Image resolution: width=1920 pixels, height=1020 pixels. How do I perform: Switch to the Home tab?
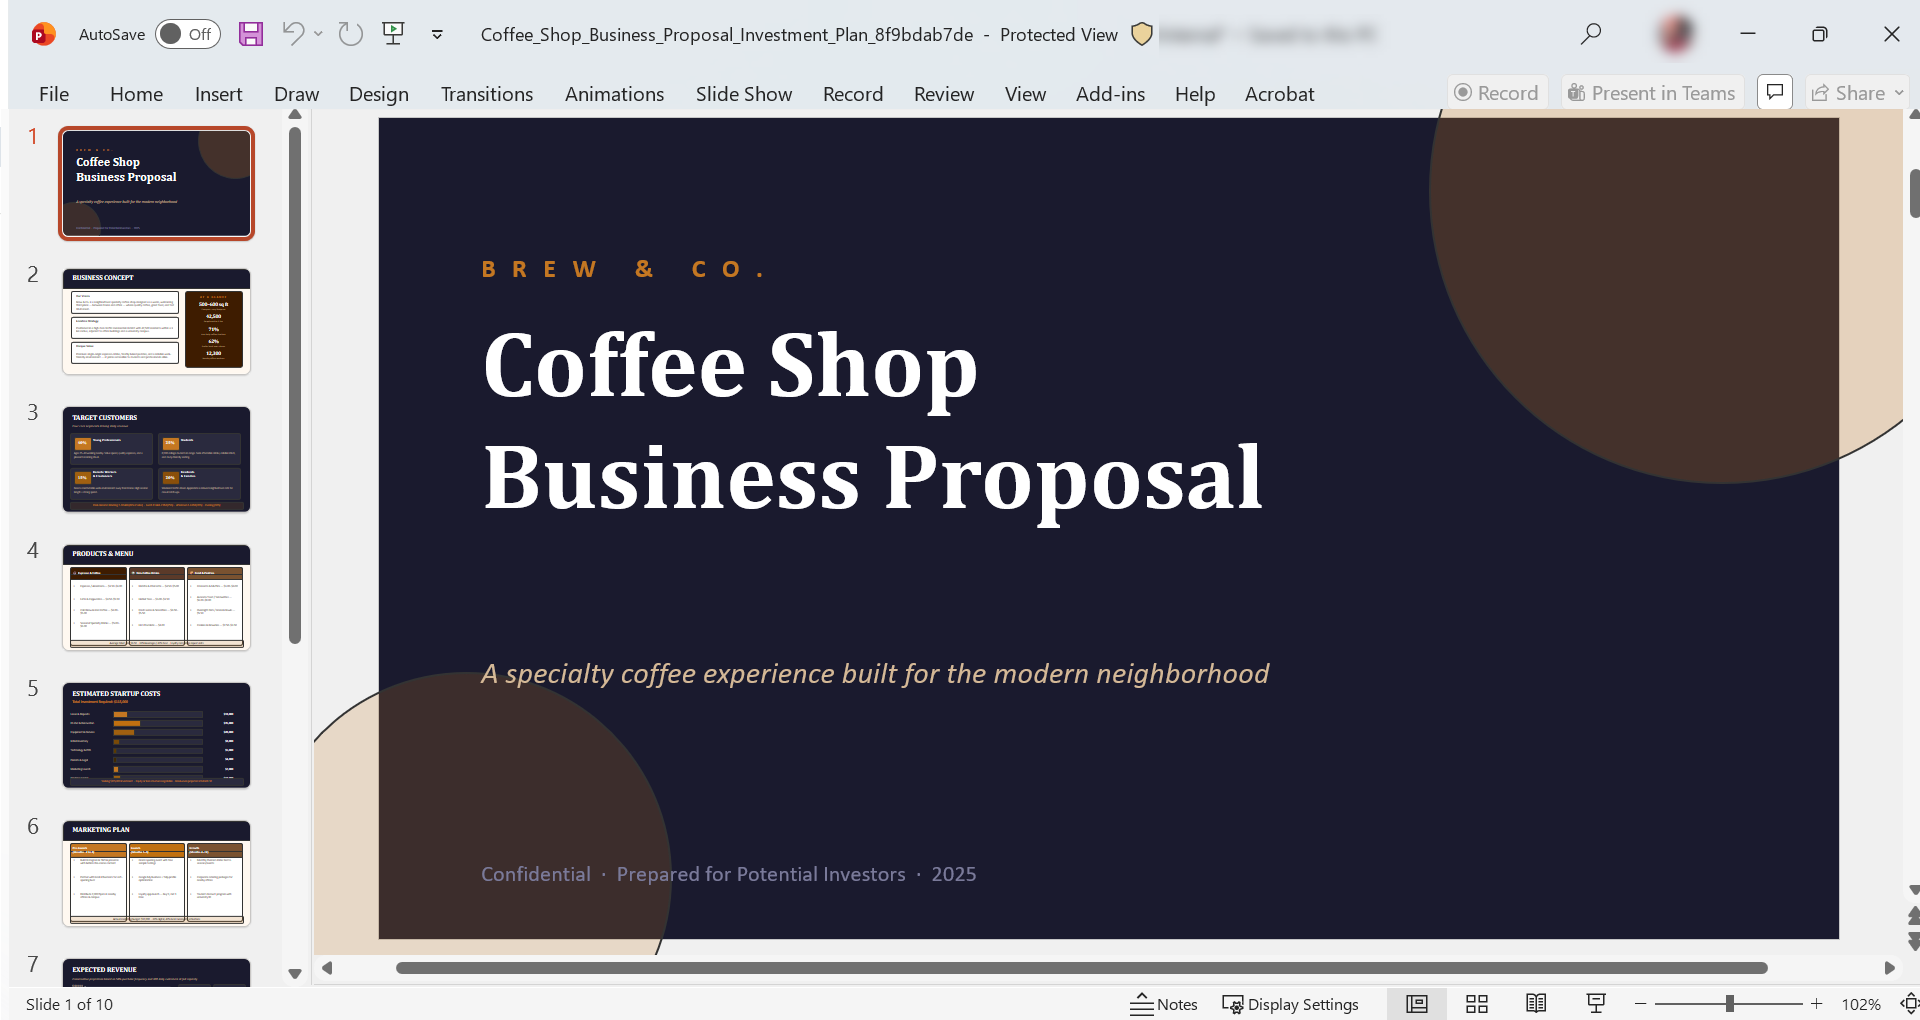[136, 94]
